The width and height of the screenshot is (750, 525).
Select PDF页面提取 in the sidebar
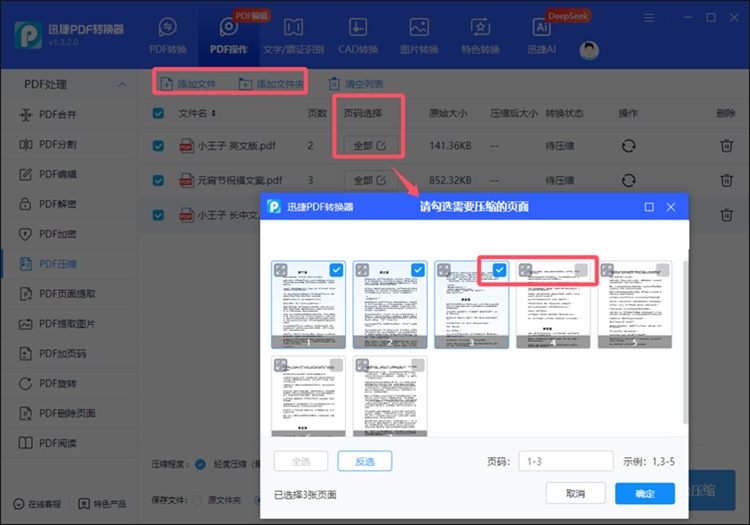click(x=69, y=294)
